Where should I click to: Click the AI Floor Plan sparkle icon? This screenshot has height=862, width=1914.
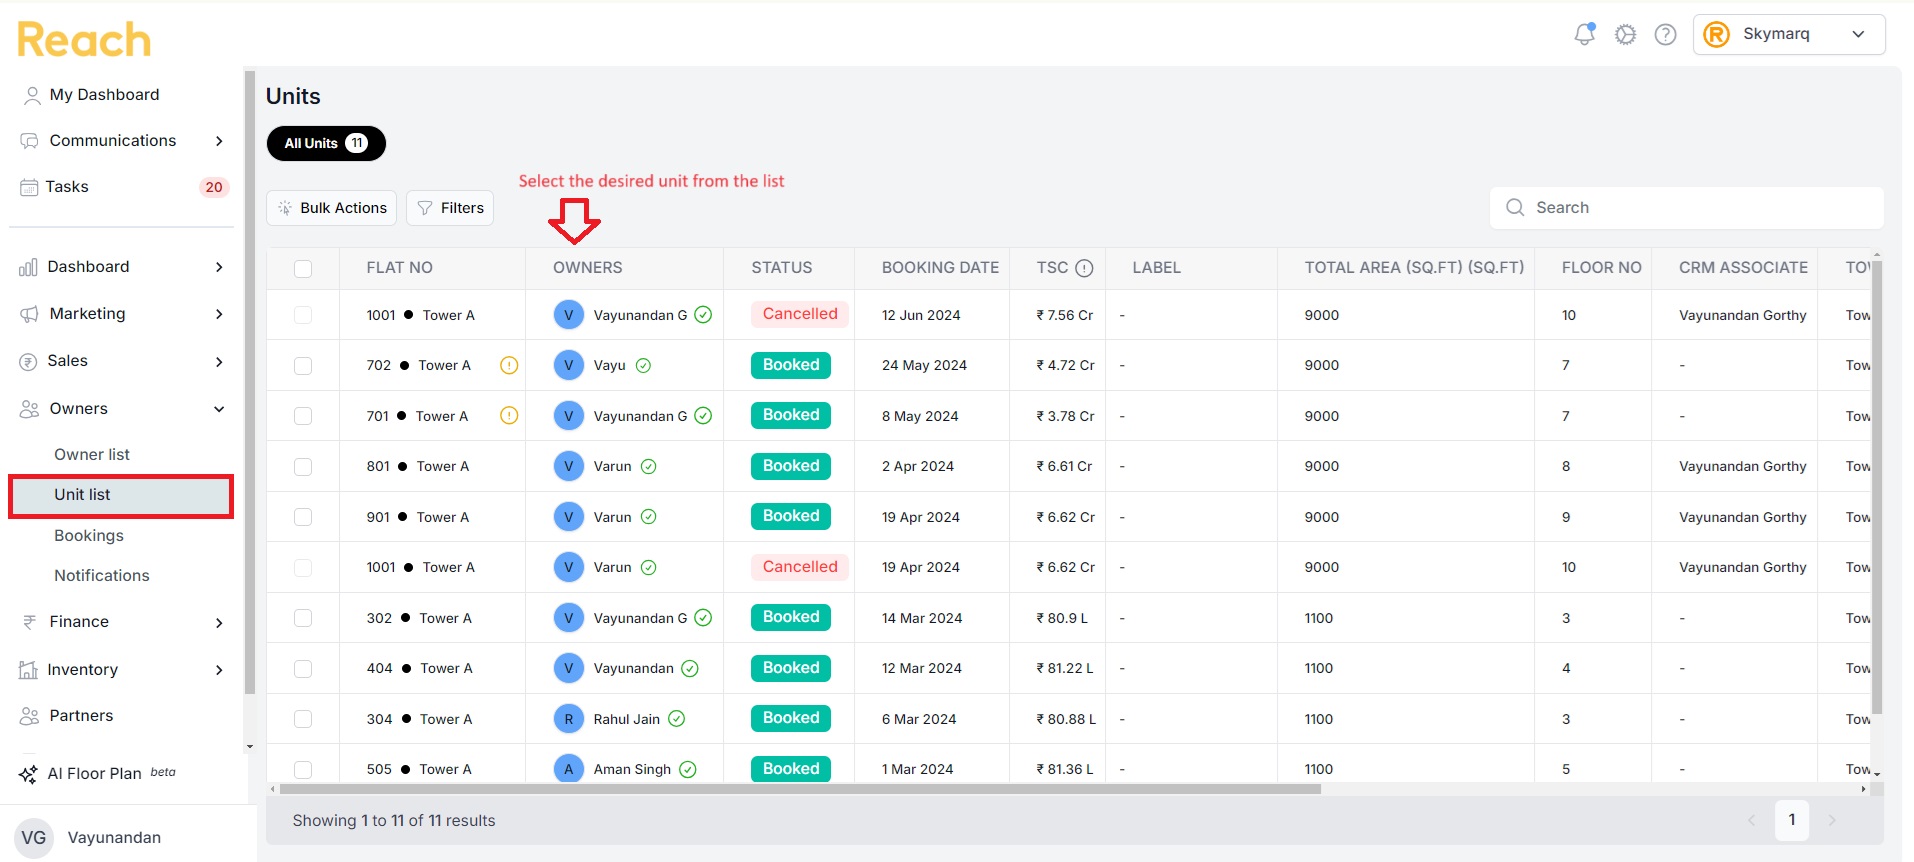point(28,774)
